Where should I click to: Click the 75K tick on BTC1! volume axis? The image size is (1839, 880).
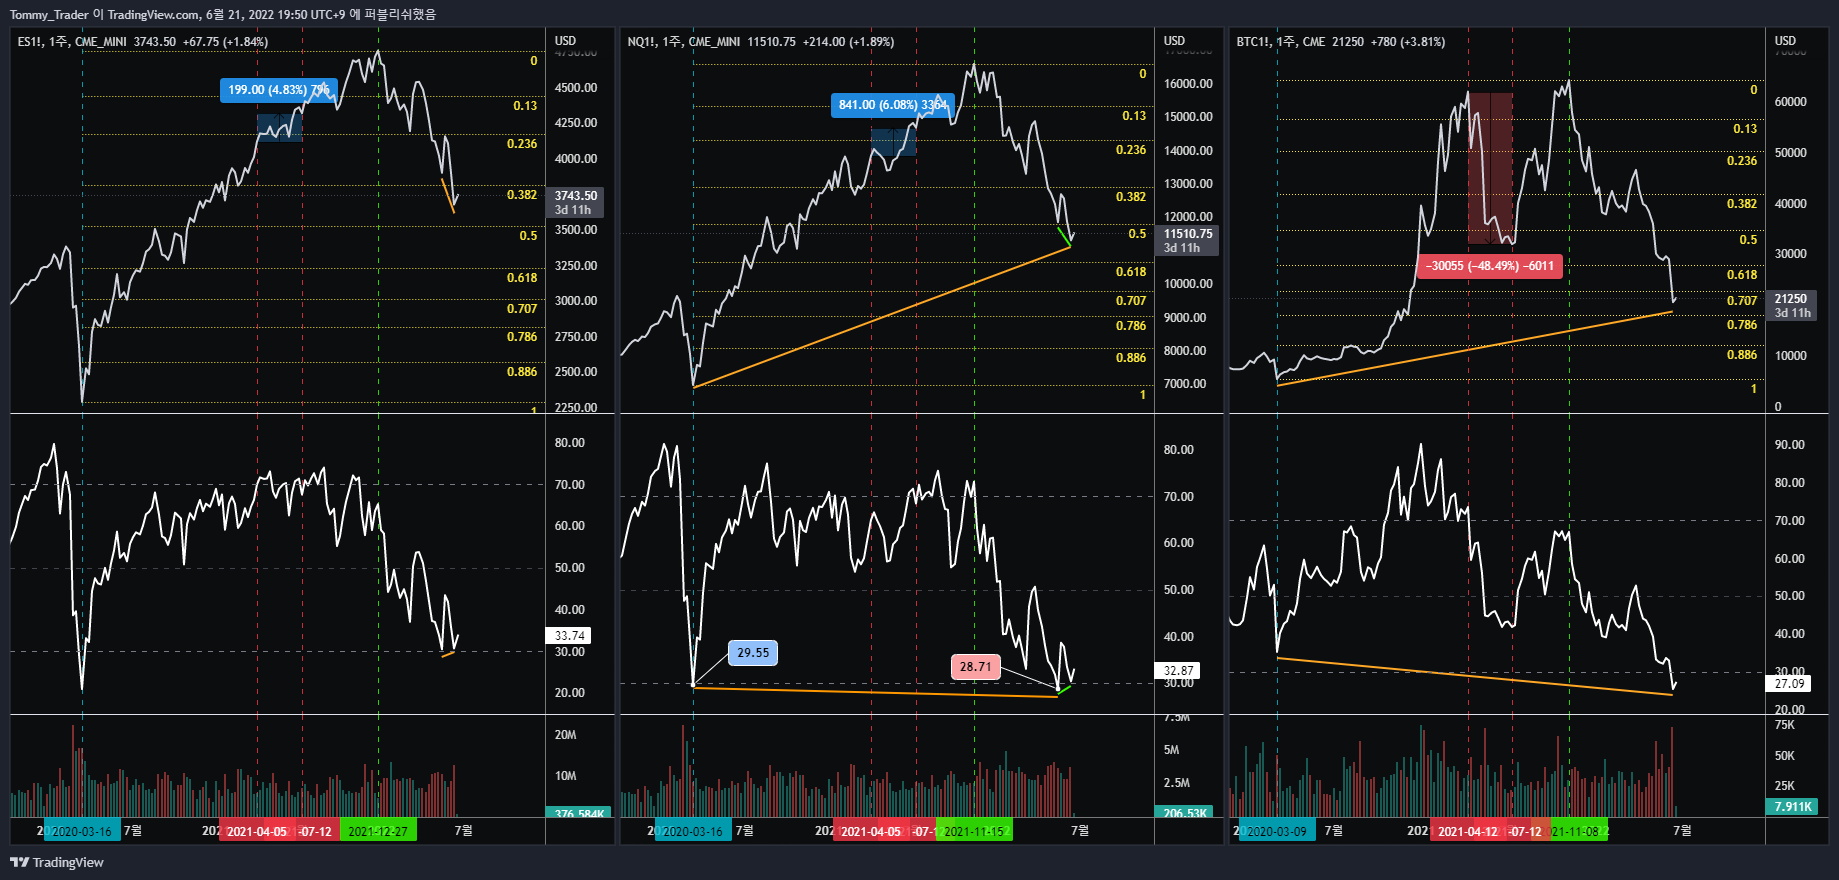(1785, 725)
